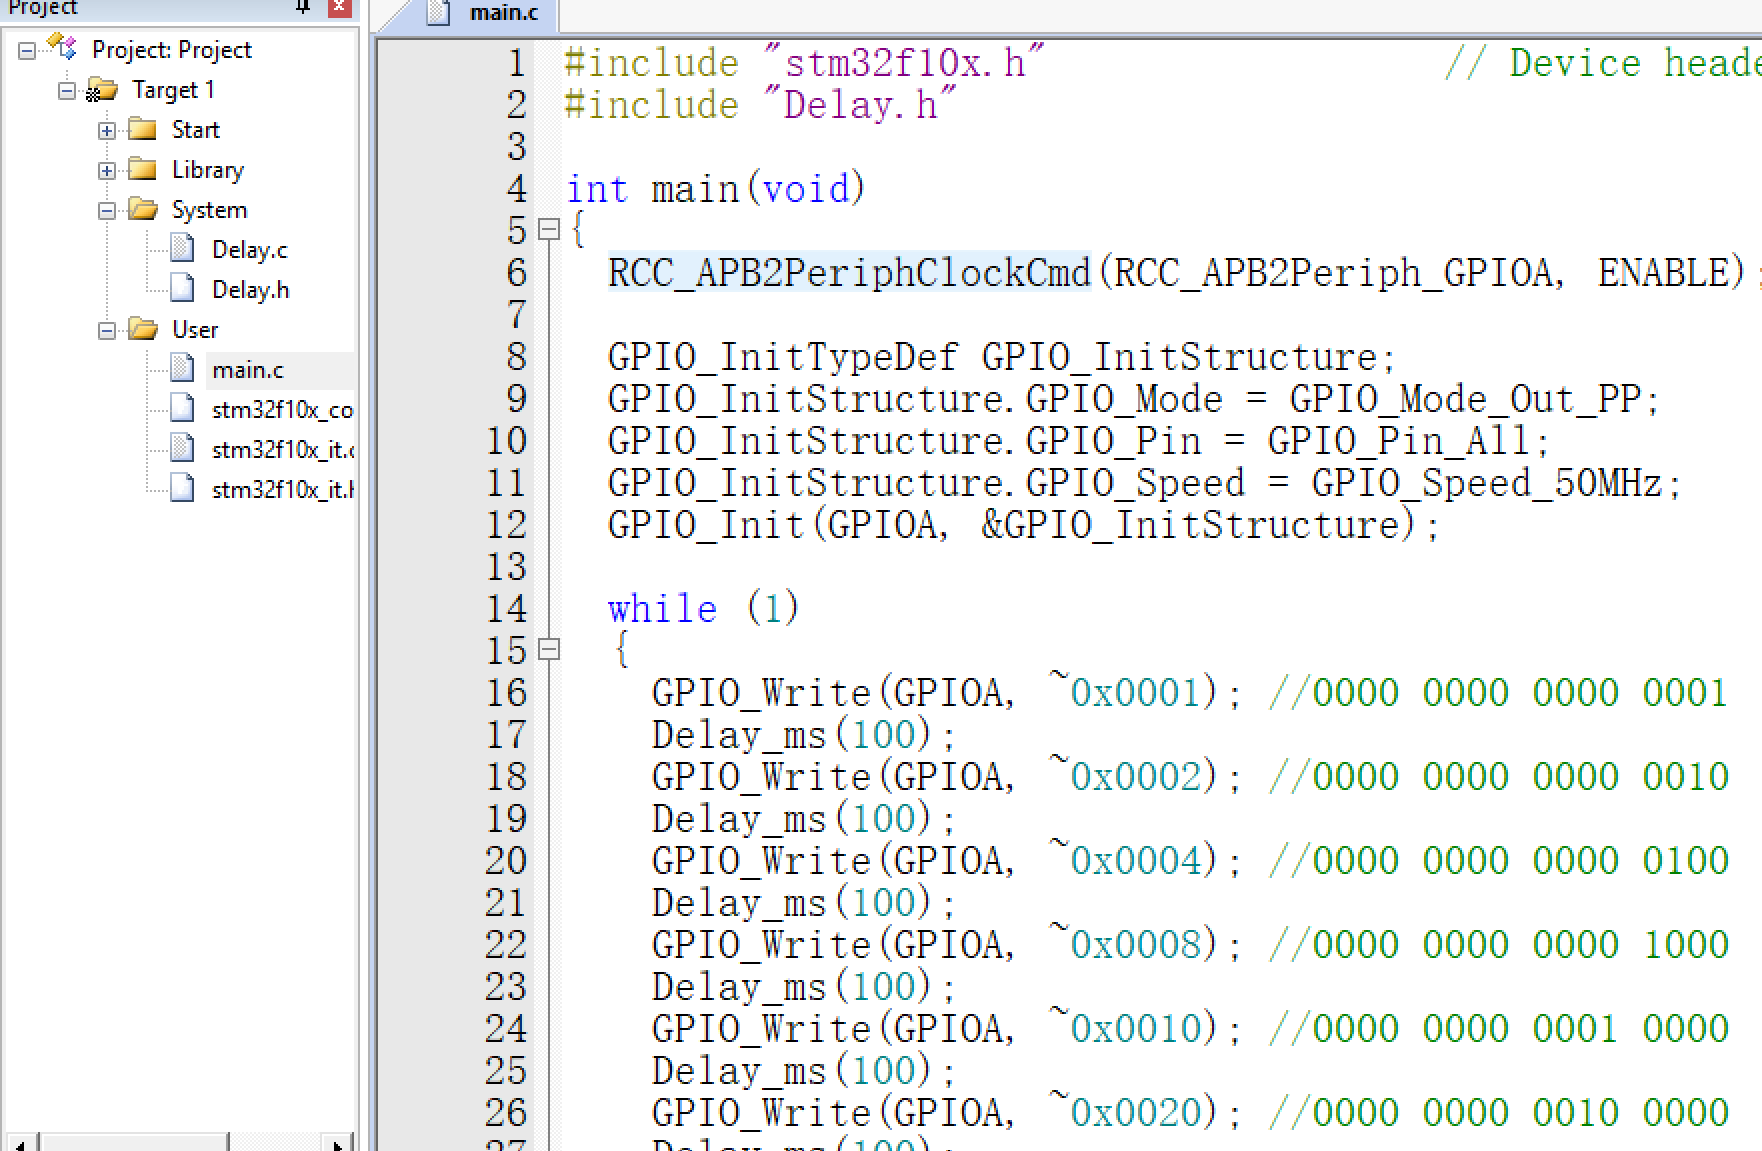The image size is (1762, 1151).
Task: Click the project tree scroll right arrow
Action: [x=339, y=1142]
